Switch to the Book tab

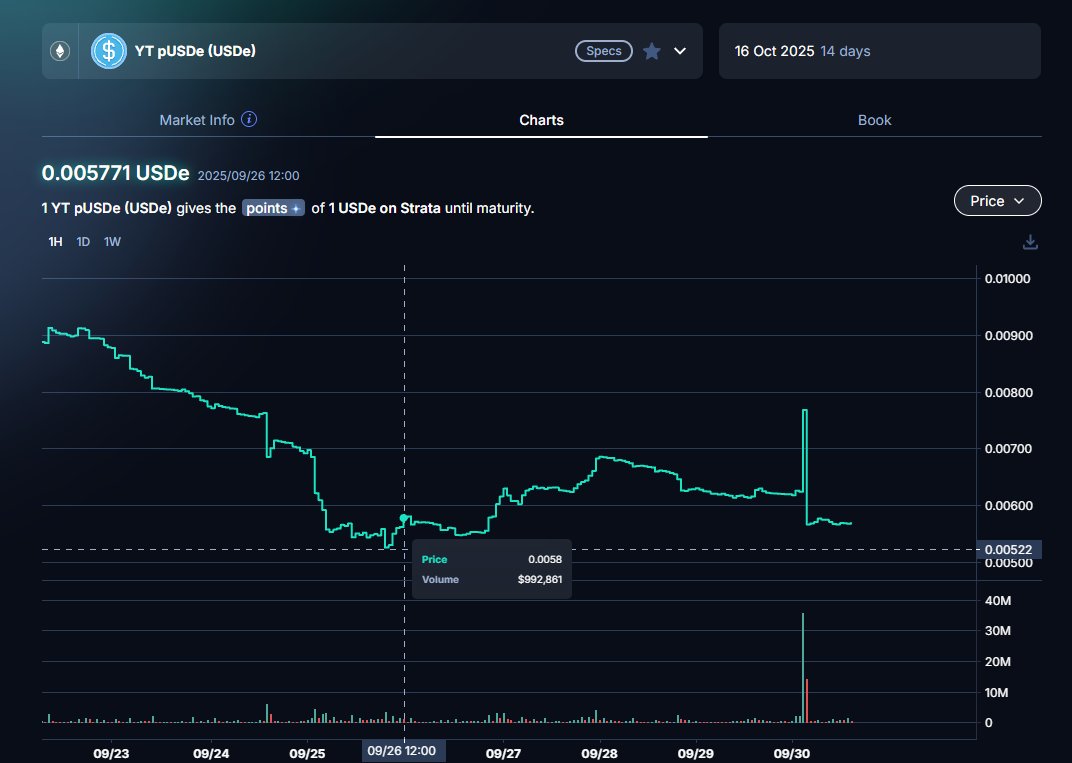[x=874, y=120]
